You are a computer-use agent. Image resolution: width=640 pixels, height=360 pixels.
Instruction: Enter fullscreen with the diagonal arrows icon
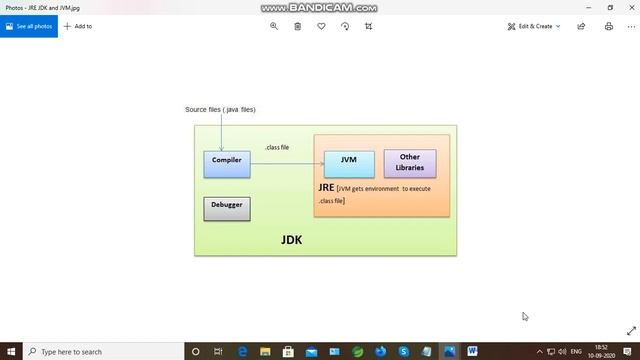coord(631,331)
